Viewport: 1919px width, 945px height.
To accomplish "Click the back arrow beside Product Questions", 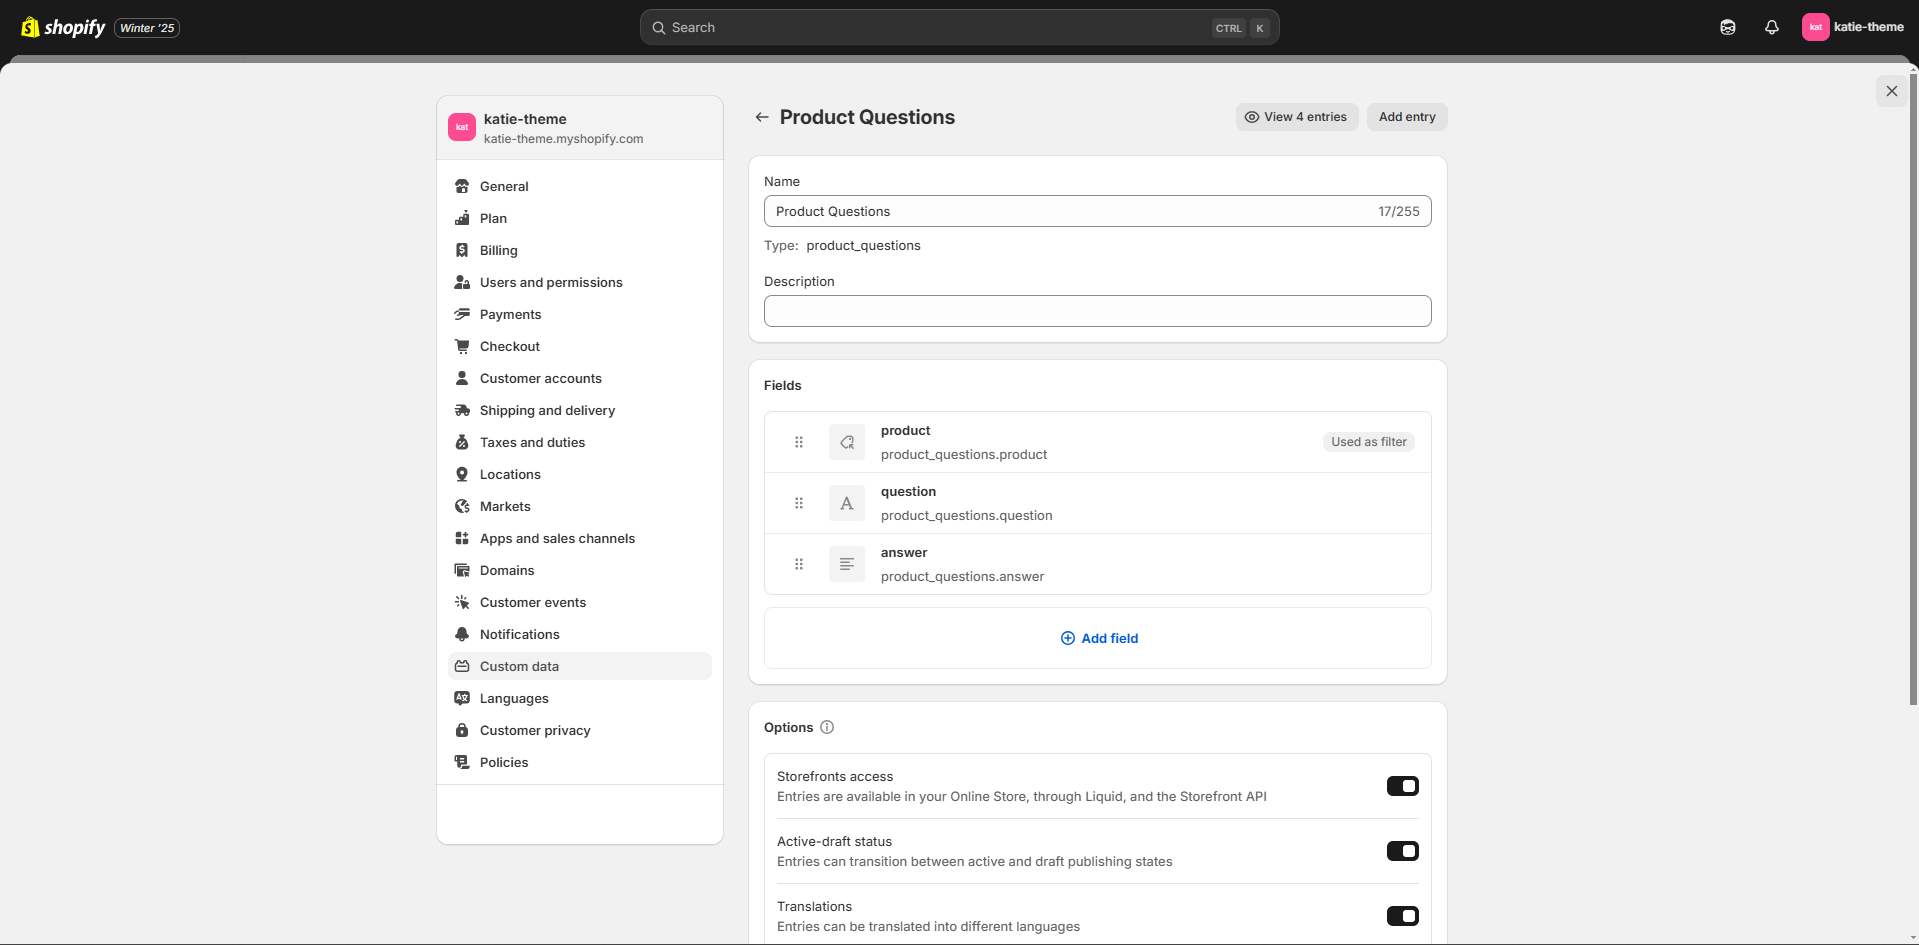I will click(x=762, y=117).
